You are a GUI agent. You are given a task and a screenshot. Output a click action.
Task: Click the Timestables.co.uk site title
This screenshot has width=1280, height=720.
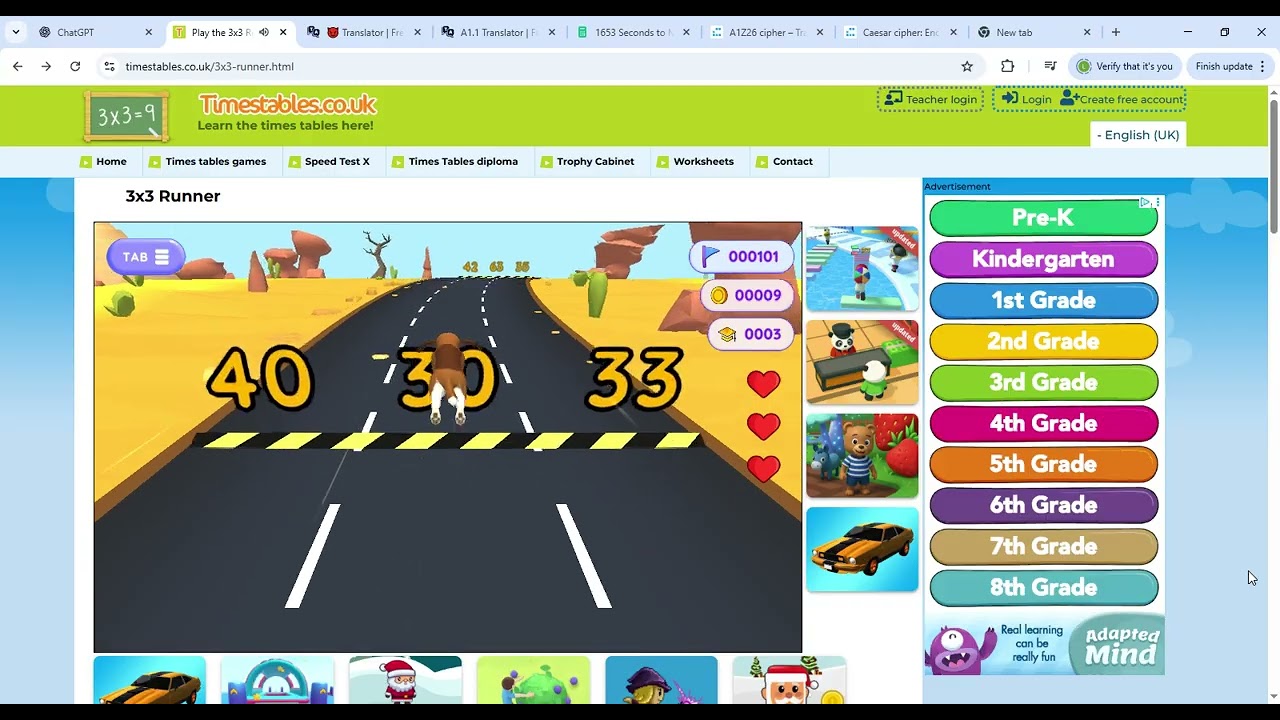[287, 104]
